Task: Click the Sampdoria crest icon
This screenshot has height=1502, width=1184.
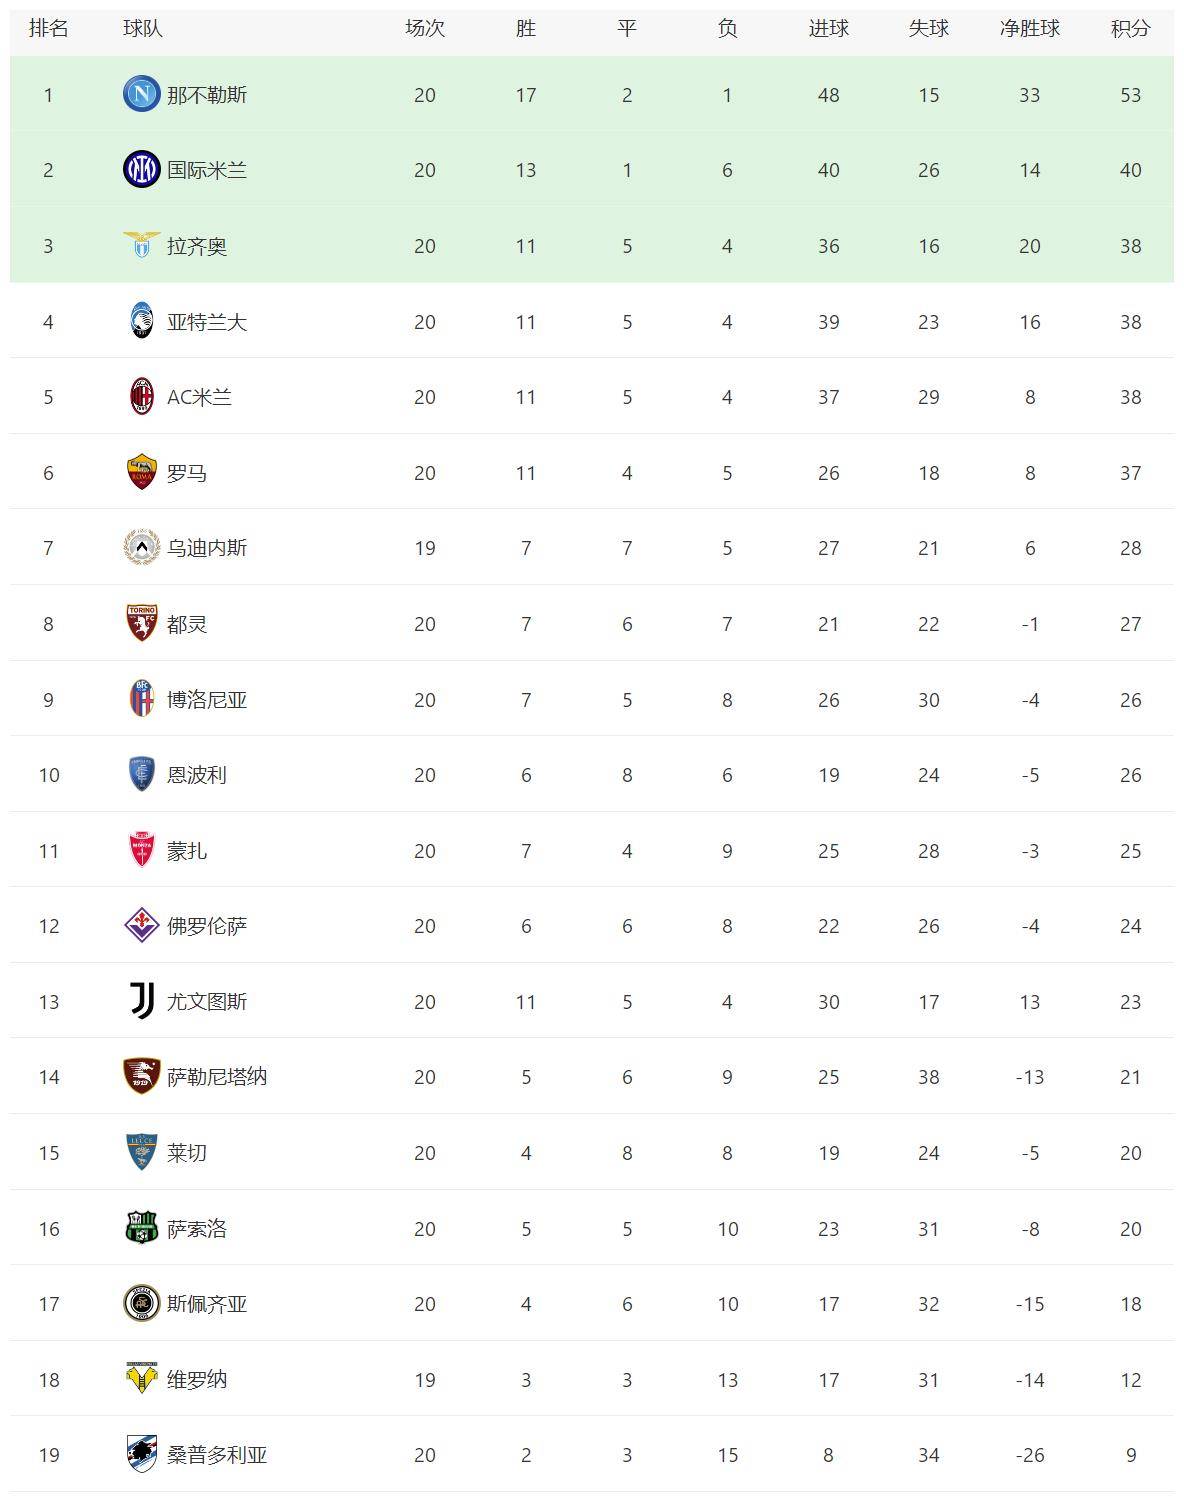Action: (141, 1454)
